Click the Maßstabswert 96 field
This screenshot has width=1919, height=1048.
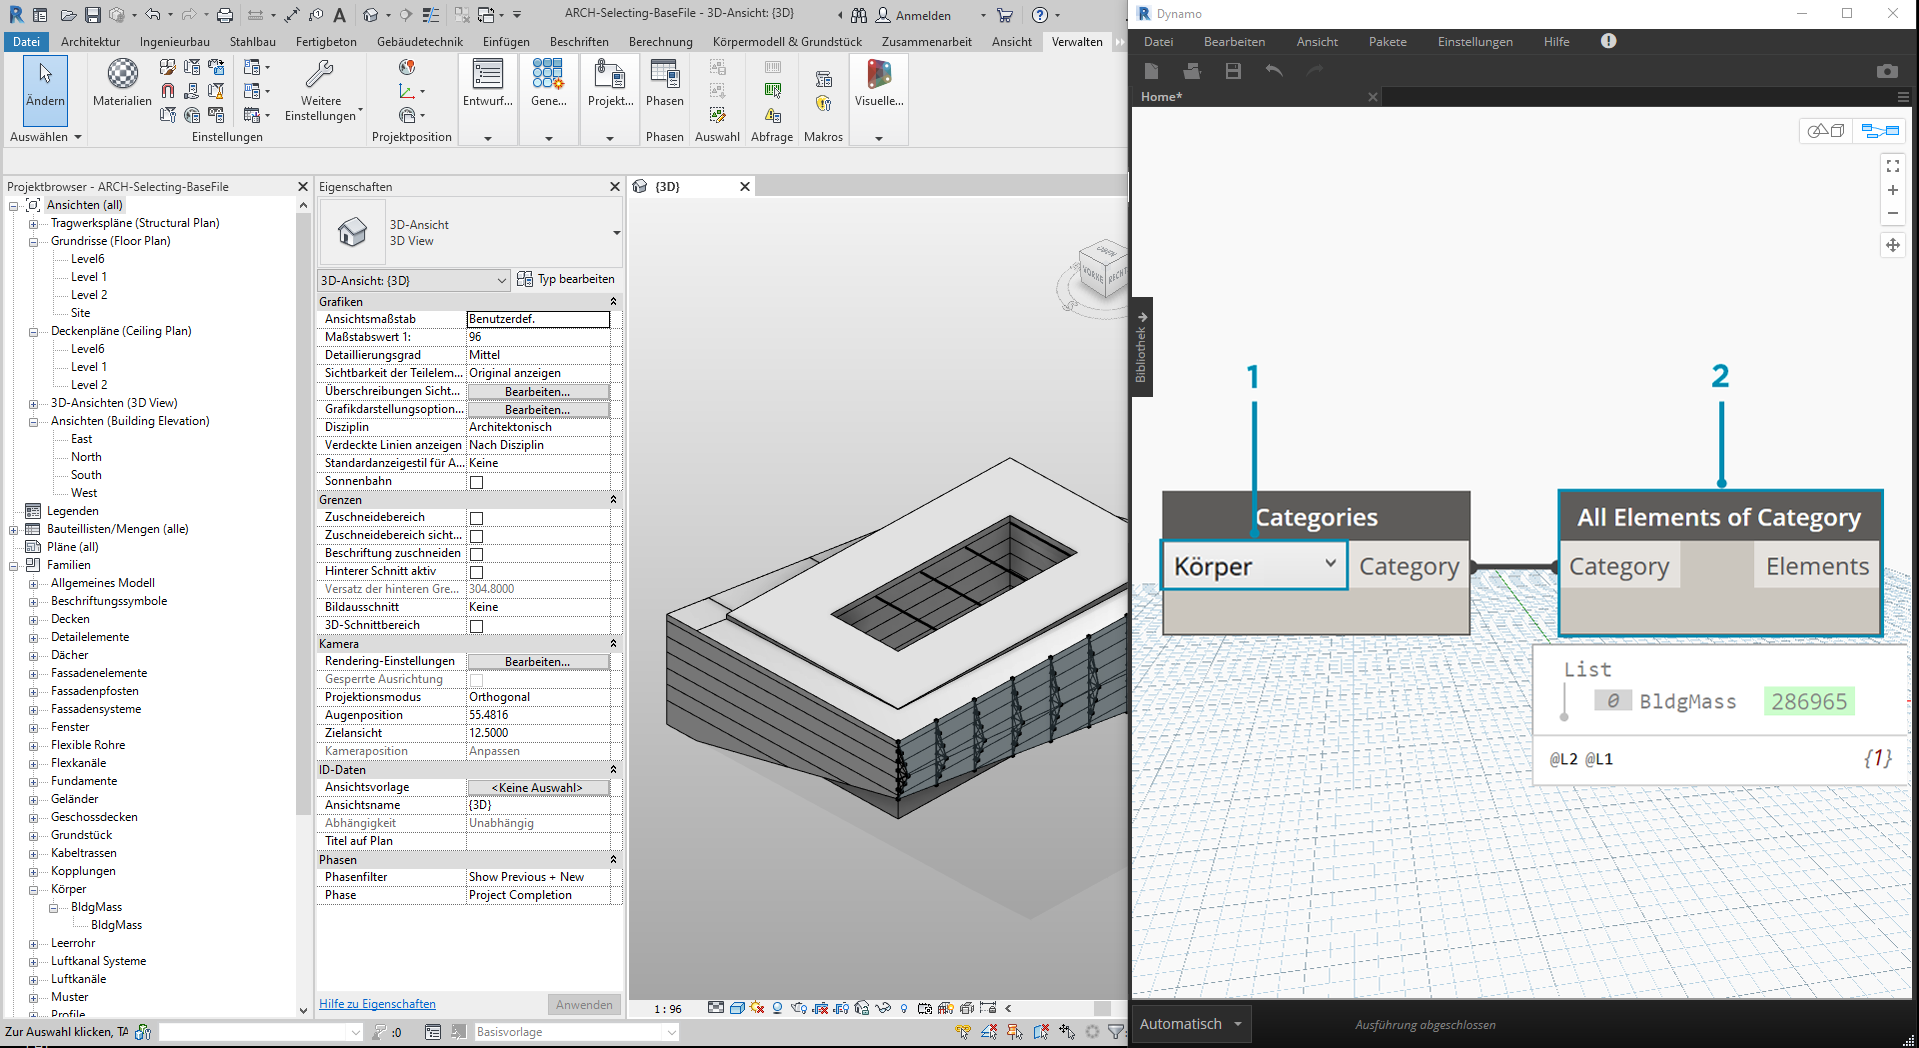[x=538, y=337]
